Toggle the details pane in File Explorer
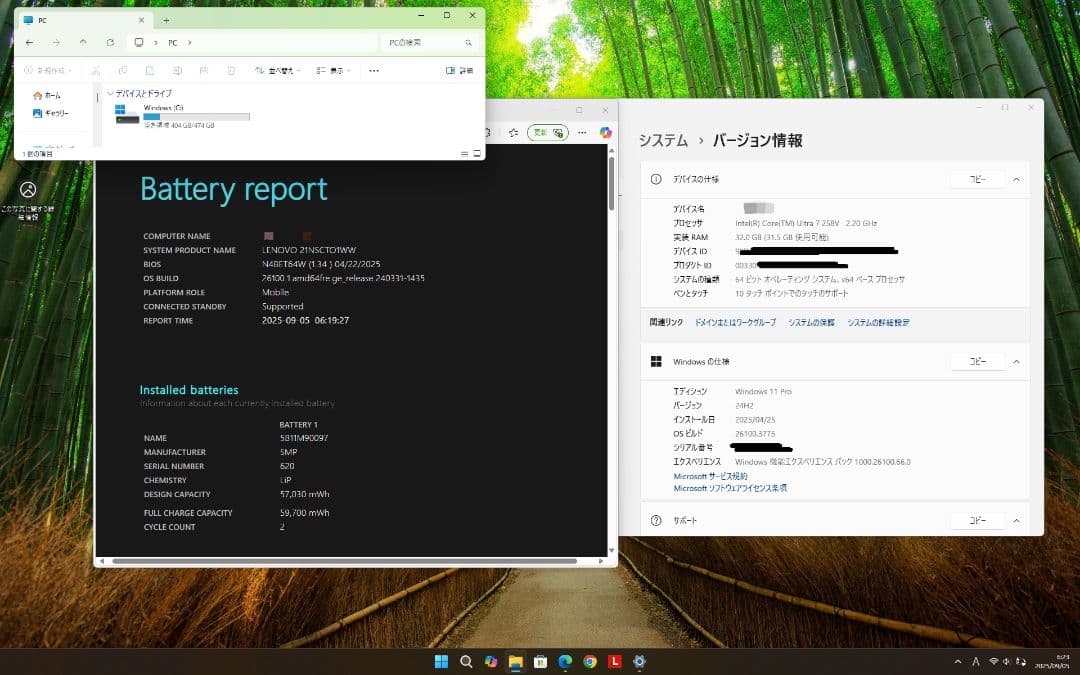This screenshot has width=1080, height=675. click(x=449, y=70)
